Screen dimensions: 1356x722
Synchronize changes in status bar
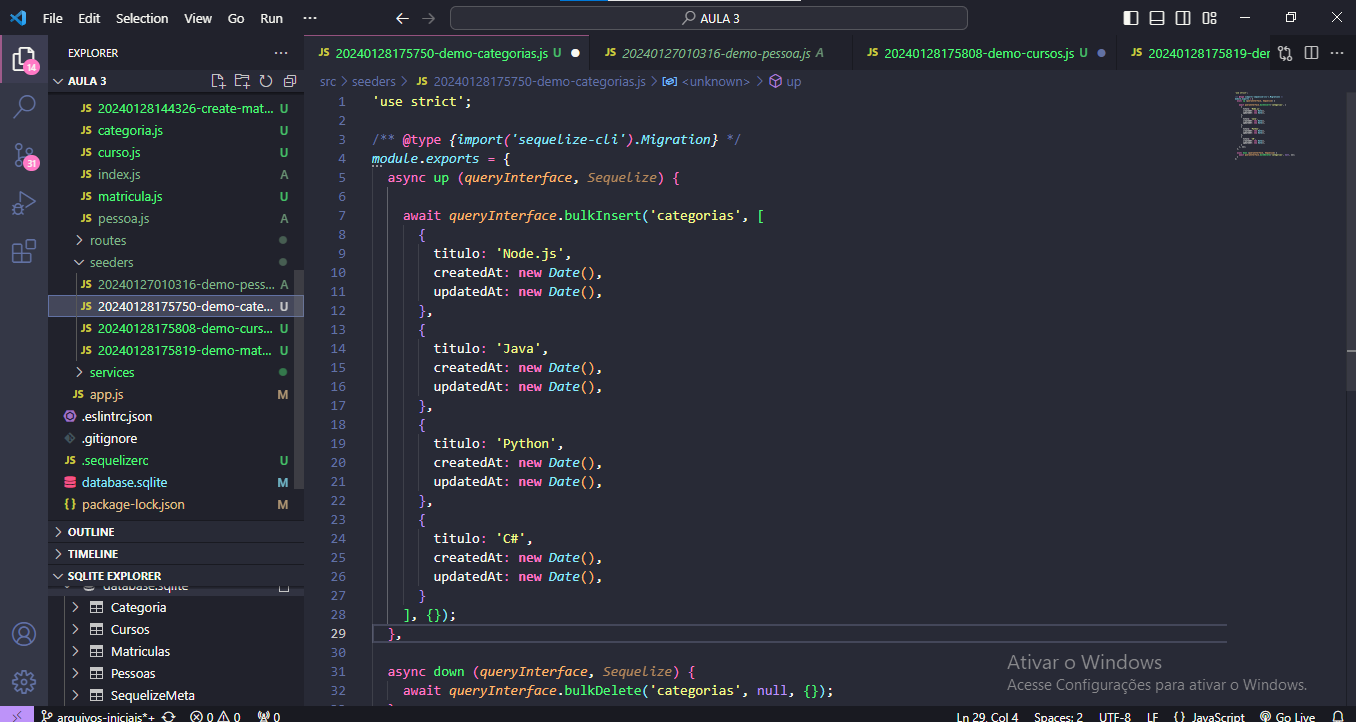(x=169, y=716)
